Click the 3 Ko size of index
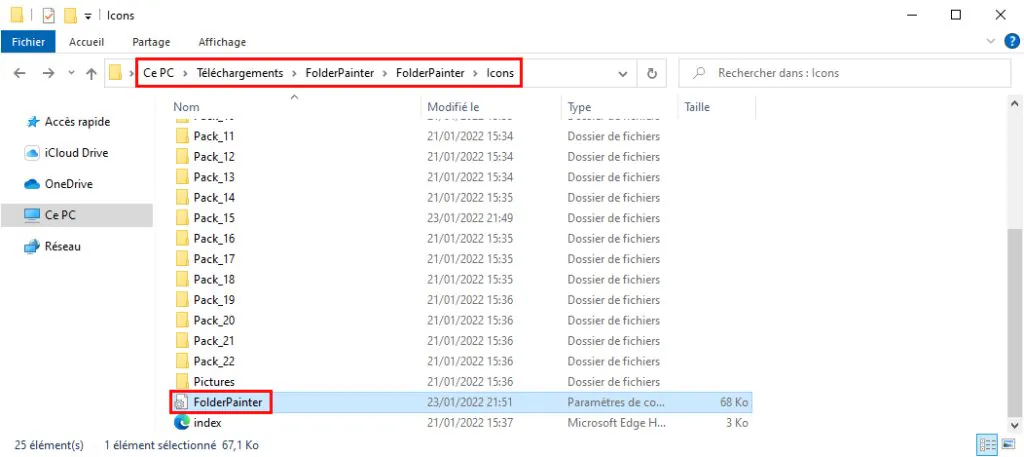 [737, 422]
